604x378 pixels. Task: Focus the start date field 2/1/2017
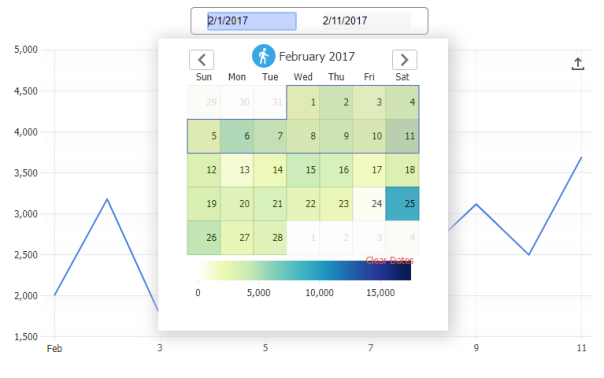(x=252, y=21)
